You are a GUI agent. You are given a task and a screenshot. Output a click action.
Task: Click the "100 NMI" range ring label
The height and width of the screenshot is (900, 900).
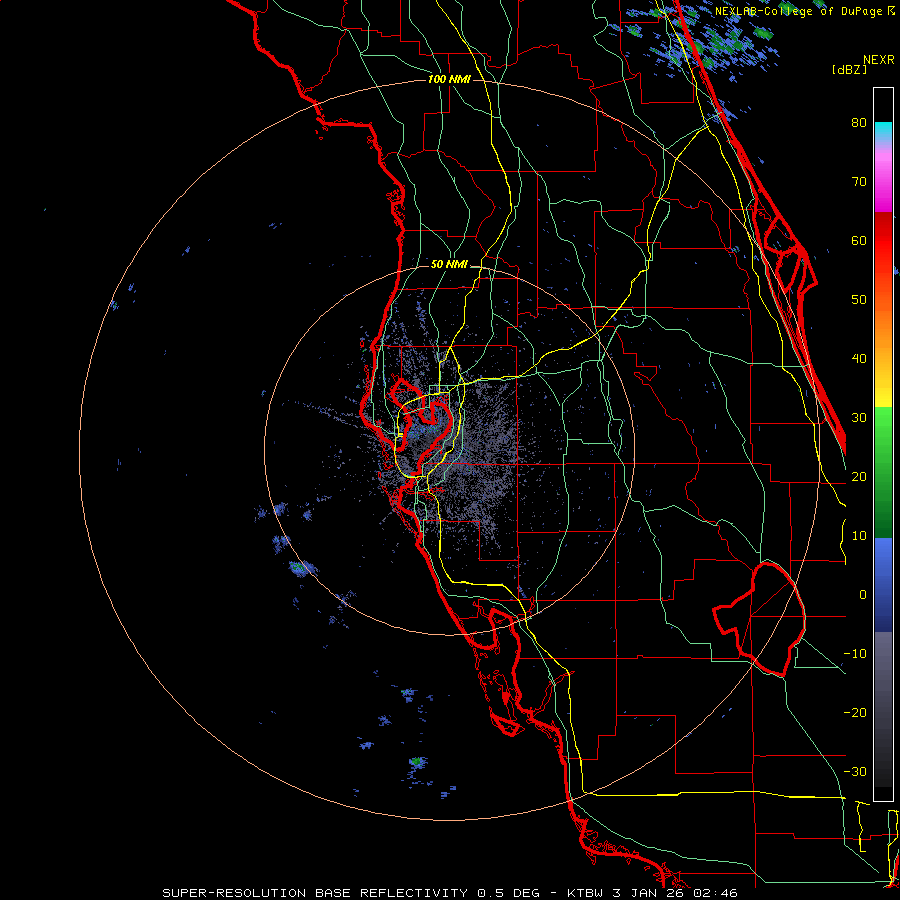tap(449, 79)
